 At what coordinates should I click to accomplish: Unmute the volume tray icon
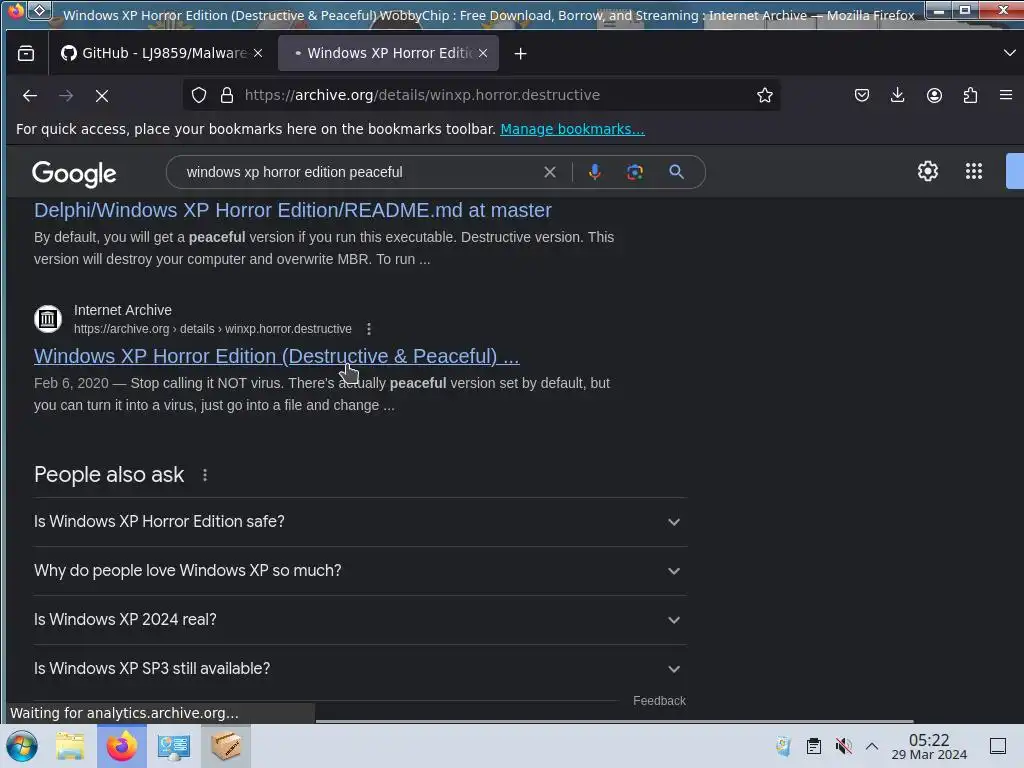(x=844, y=746)
